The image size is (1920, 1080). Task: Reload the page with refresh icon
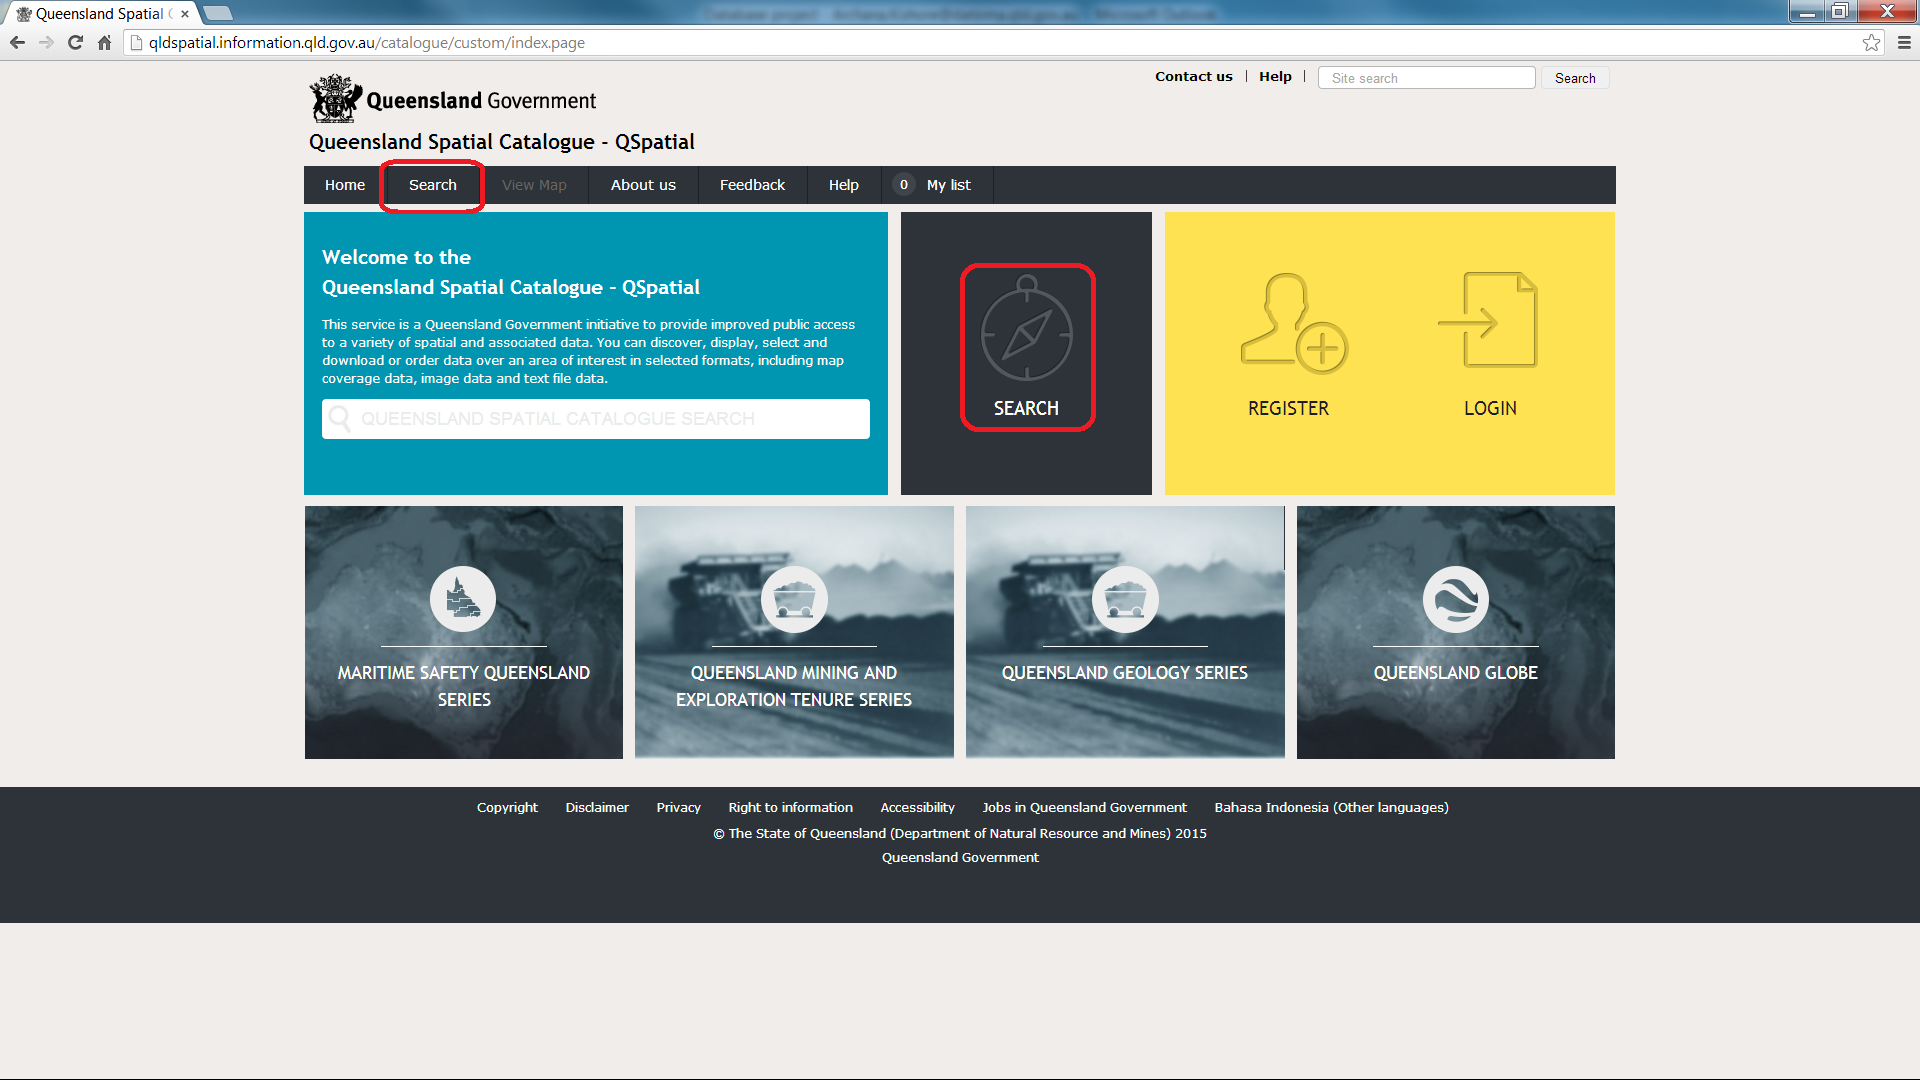[75, 42]
